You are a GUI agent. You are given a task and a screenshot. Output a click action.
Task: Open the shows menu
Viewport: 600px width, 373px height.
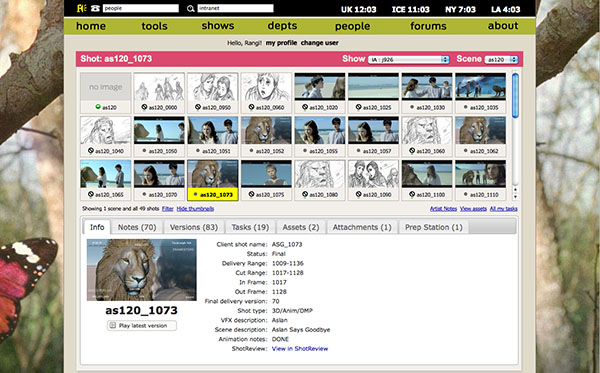click(218, 26)
